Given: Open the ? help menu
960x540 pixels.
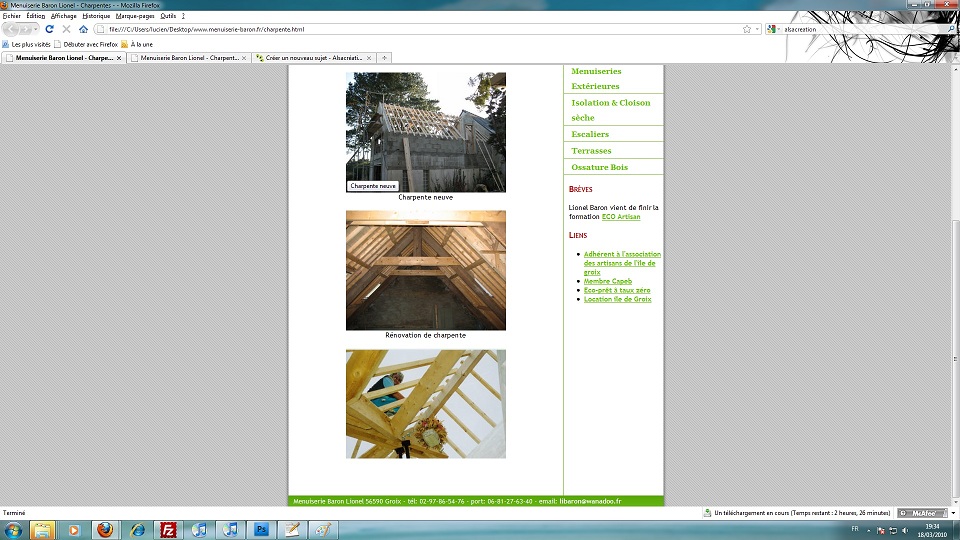Looking at the screenshot, I should click(x=183, y=16).
